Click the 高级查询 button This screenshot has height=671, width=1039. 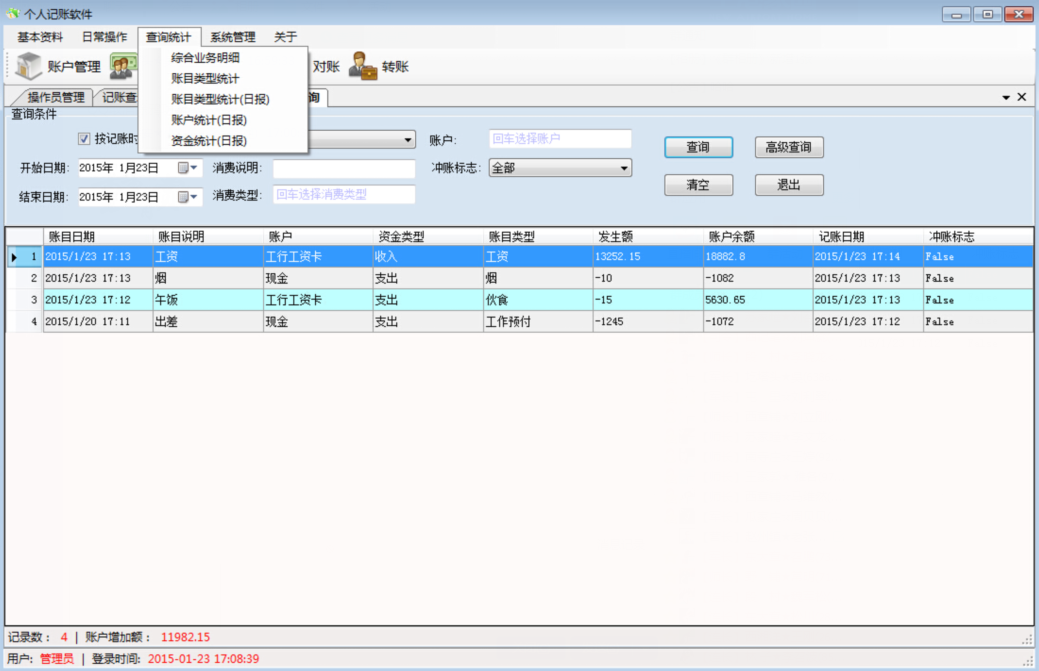tap(789, 147)
